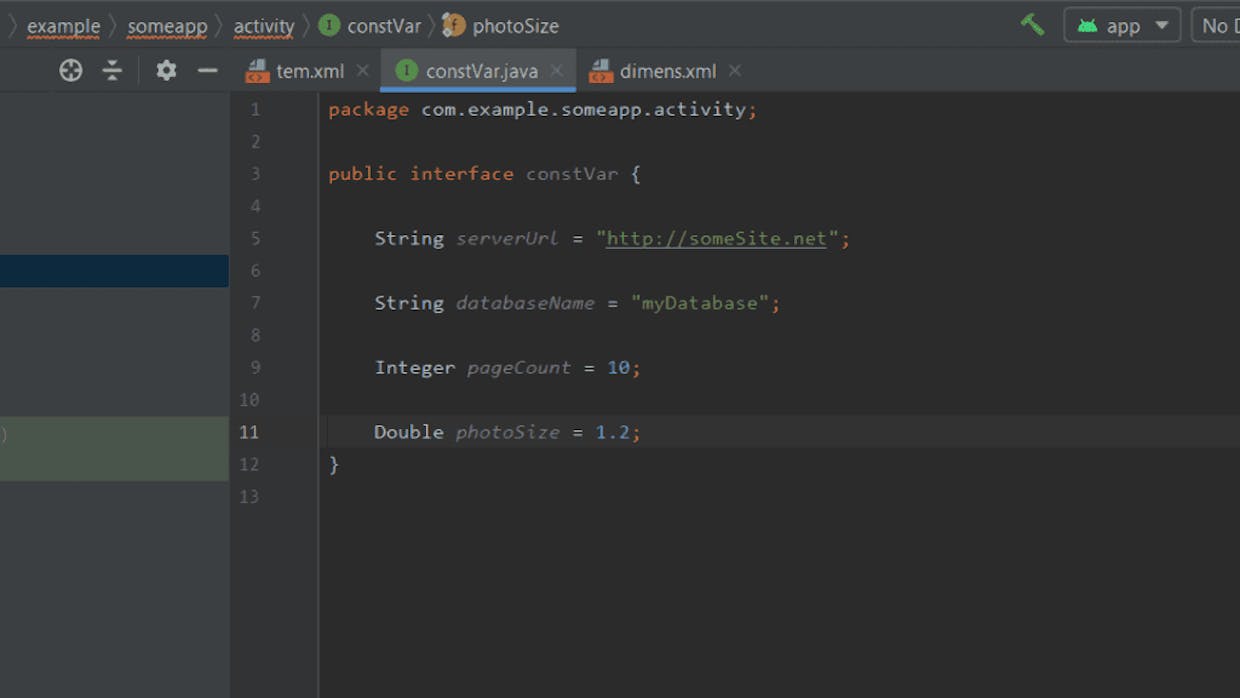Click the tem.xml tab file icon
This screenshot has height=698, width=1240.
[258, 71]
